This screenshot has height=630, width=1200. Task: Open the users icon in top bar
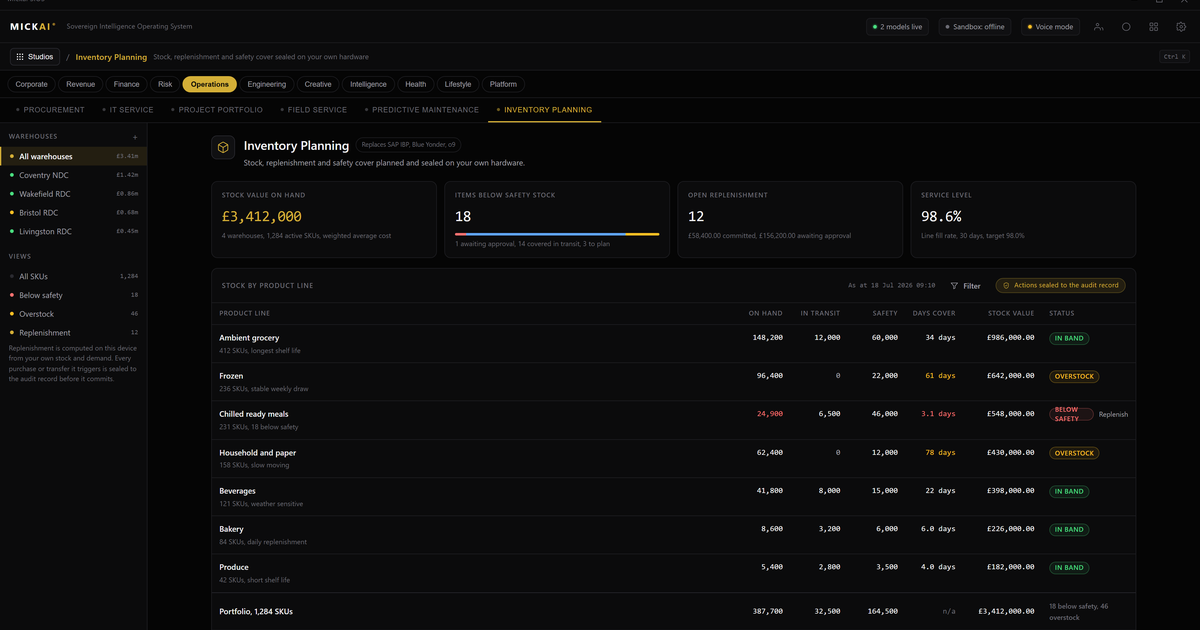pyautogui.click(x=1099, y=27)
